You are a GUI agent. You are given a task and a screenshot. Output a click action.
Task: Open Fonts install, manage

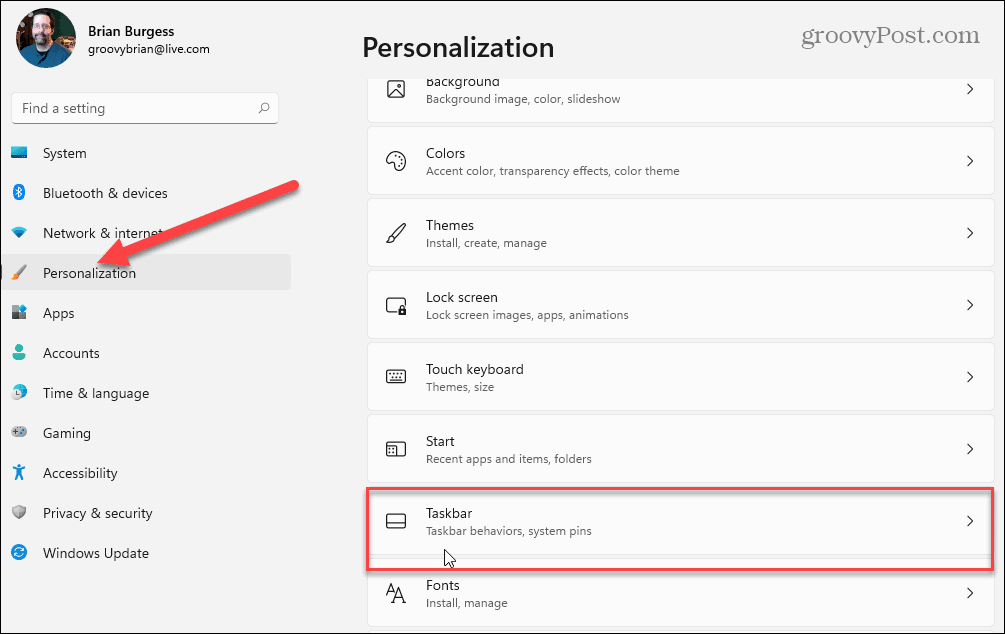pyautogui.click(x=681, y=593)
